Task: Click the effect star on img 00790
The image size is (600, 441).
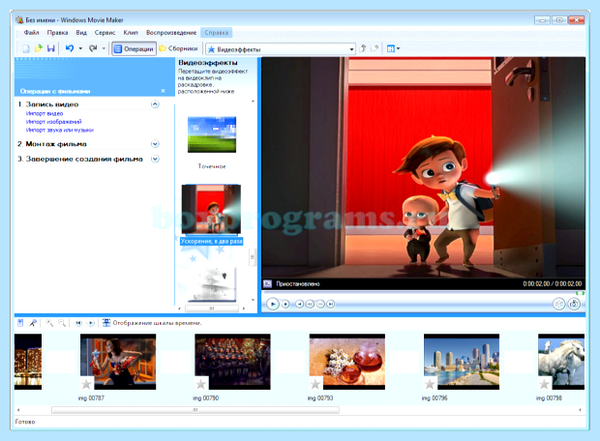Action: click(201, 383)
